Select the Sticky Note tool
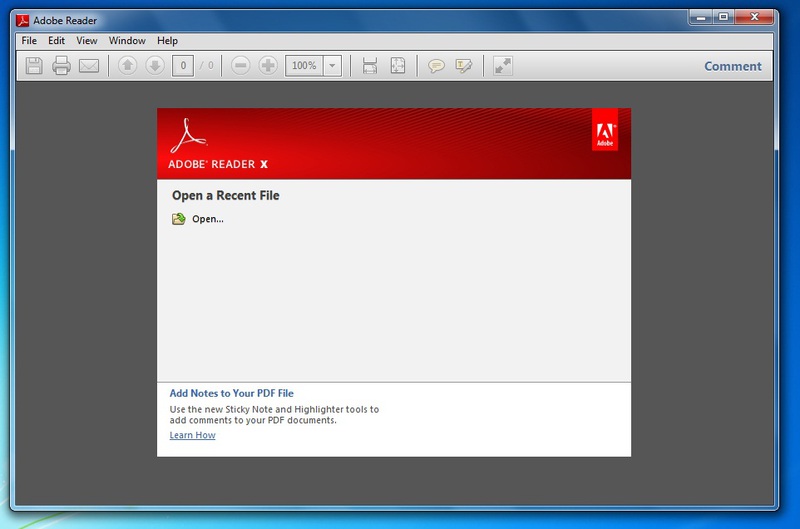 click(x=437, y=66)
